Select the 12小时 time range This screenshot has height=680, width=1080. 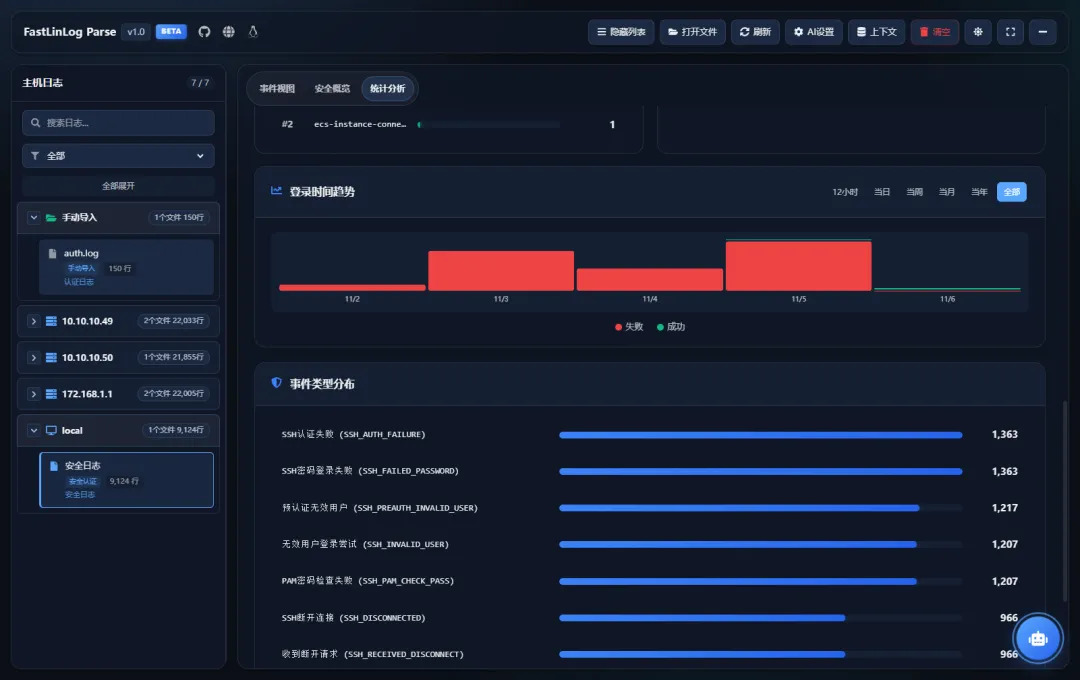[844, 192]
